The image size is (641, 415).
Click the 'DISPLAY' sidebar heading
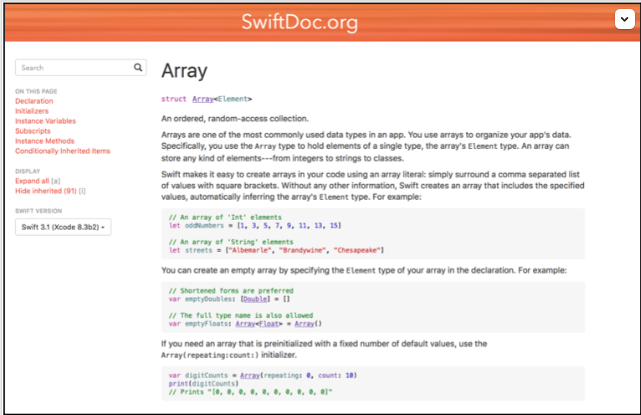click(27, 171)
